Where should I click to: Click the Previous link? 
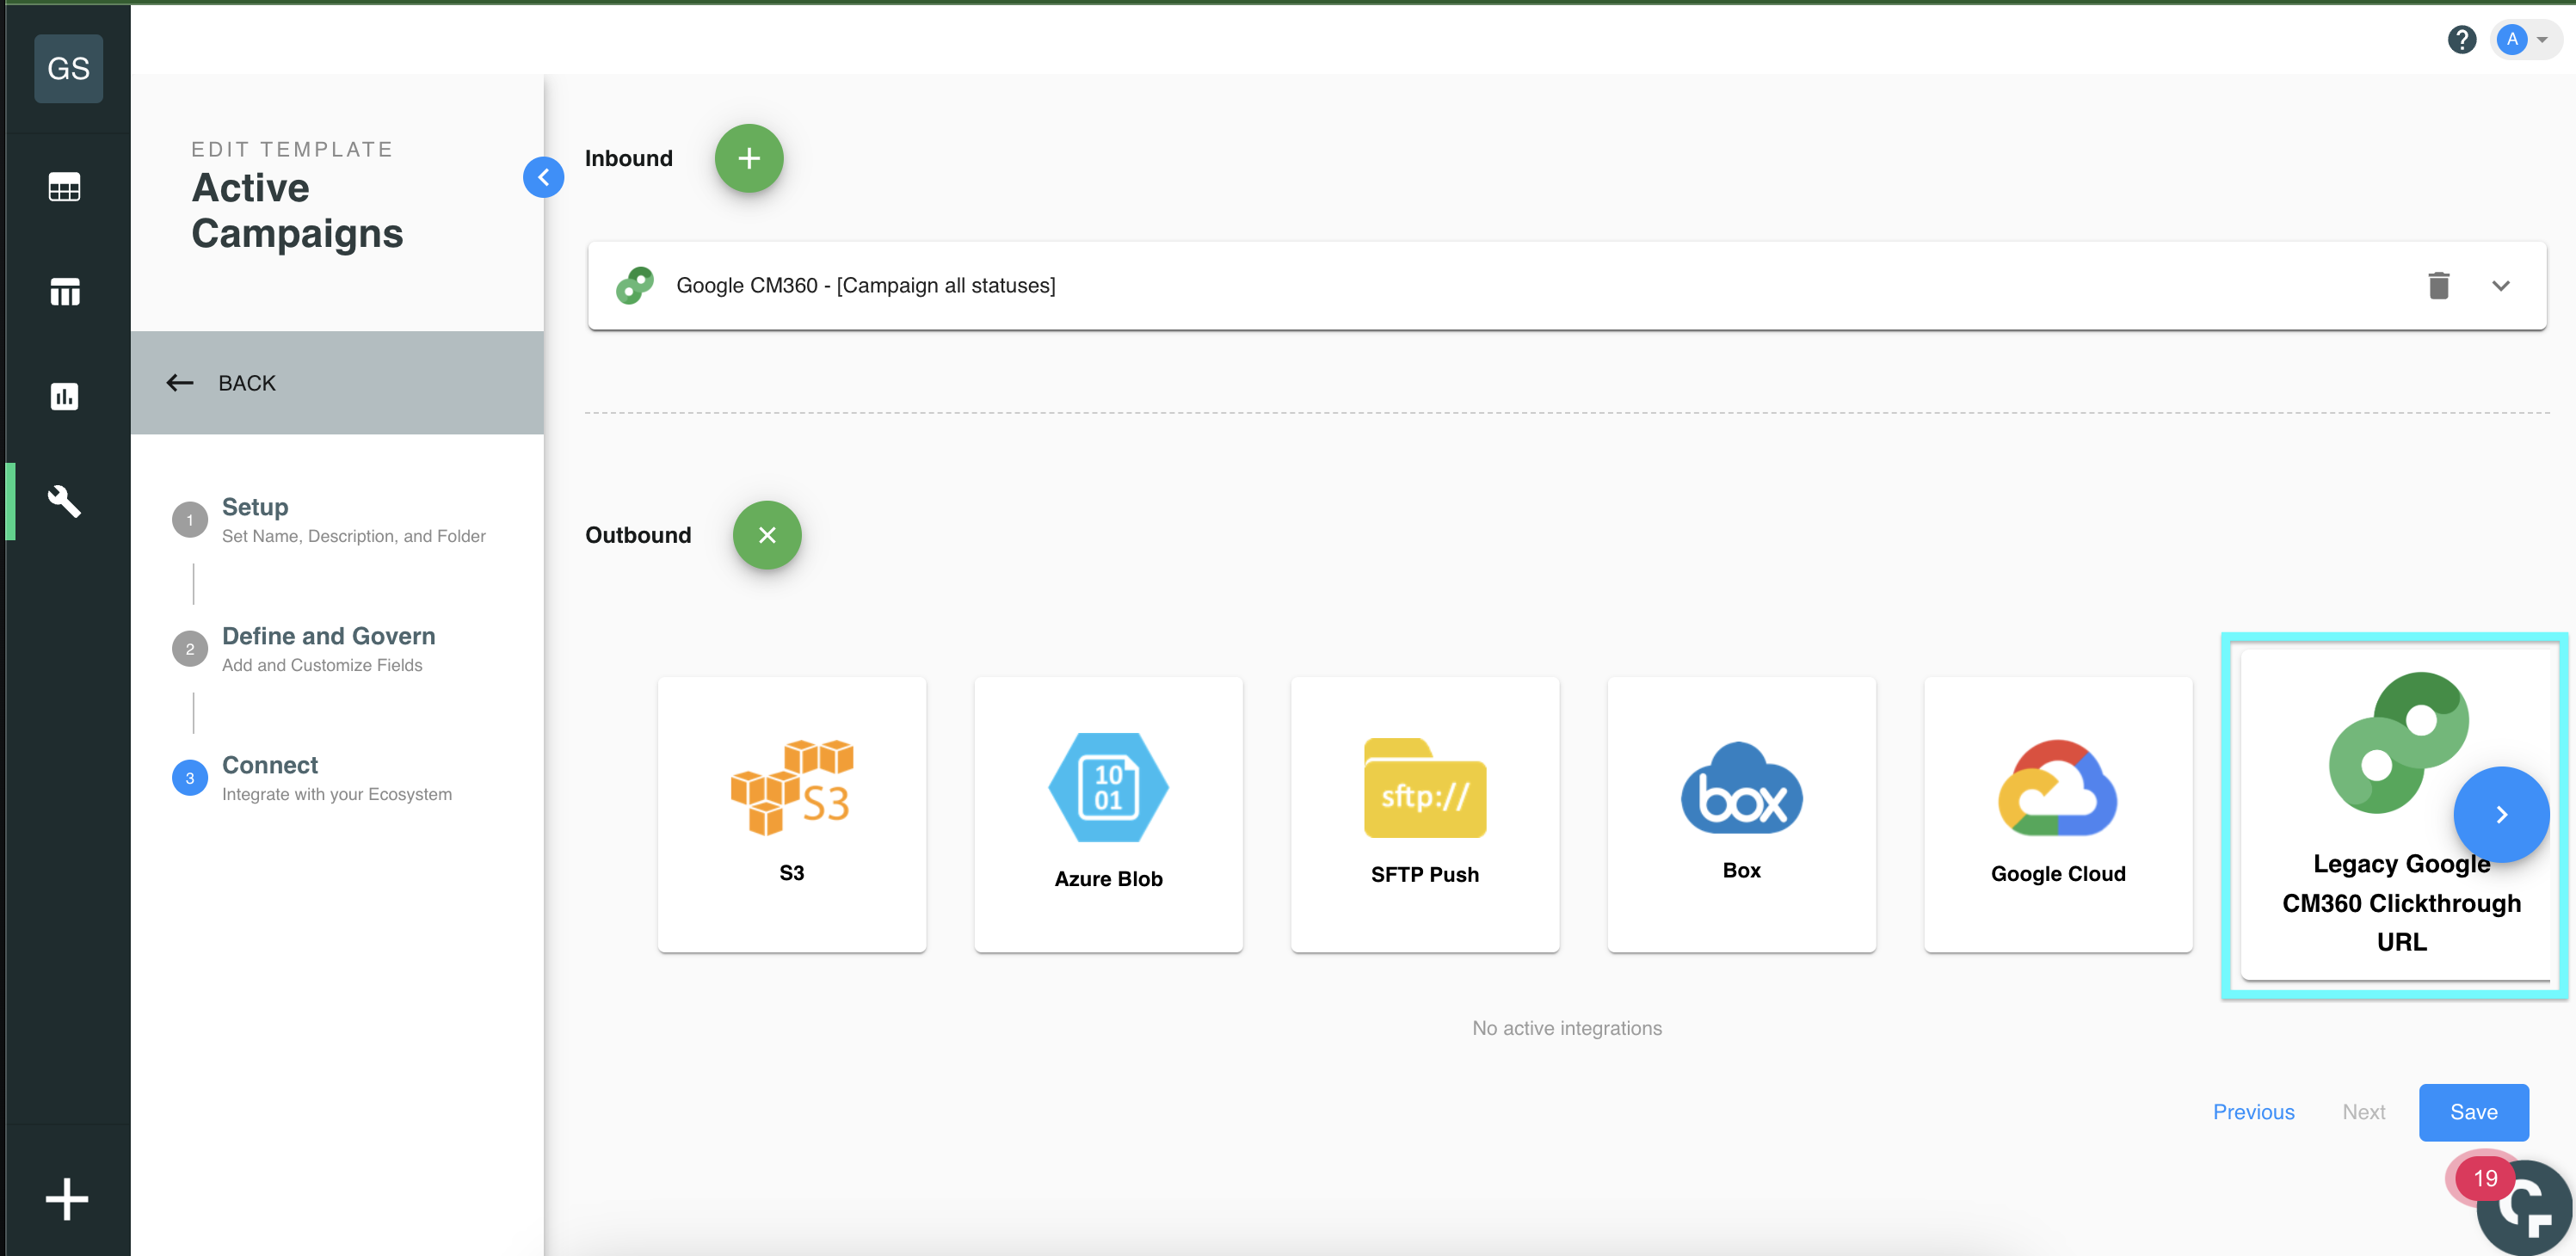pyautogui.click(x=2252, y=1112)
